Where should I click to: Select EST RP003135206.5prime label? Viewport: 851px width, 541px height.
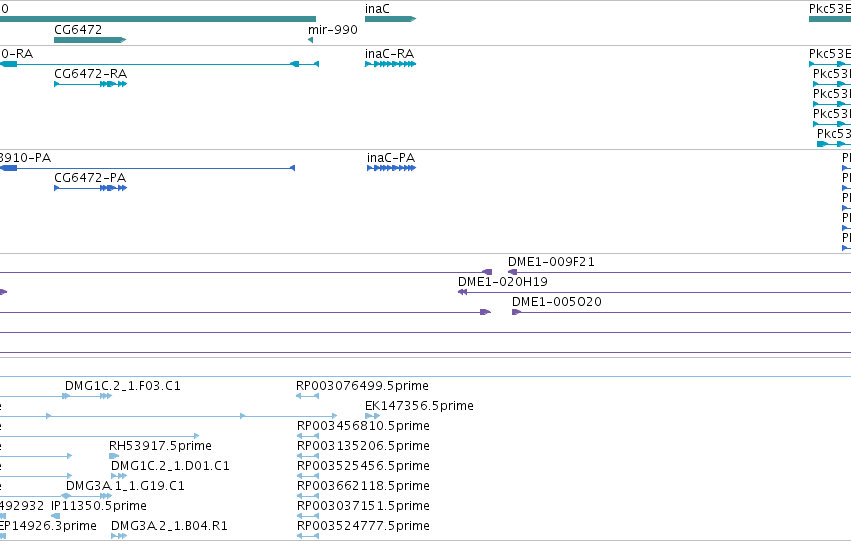(x=363, y=446)
